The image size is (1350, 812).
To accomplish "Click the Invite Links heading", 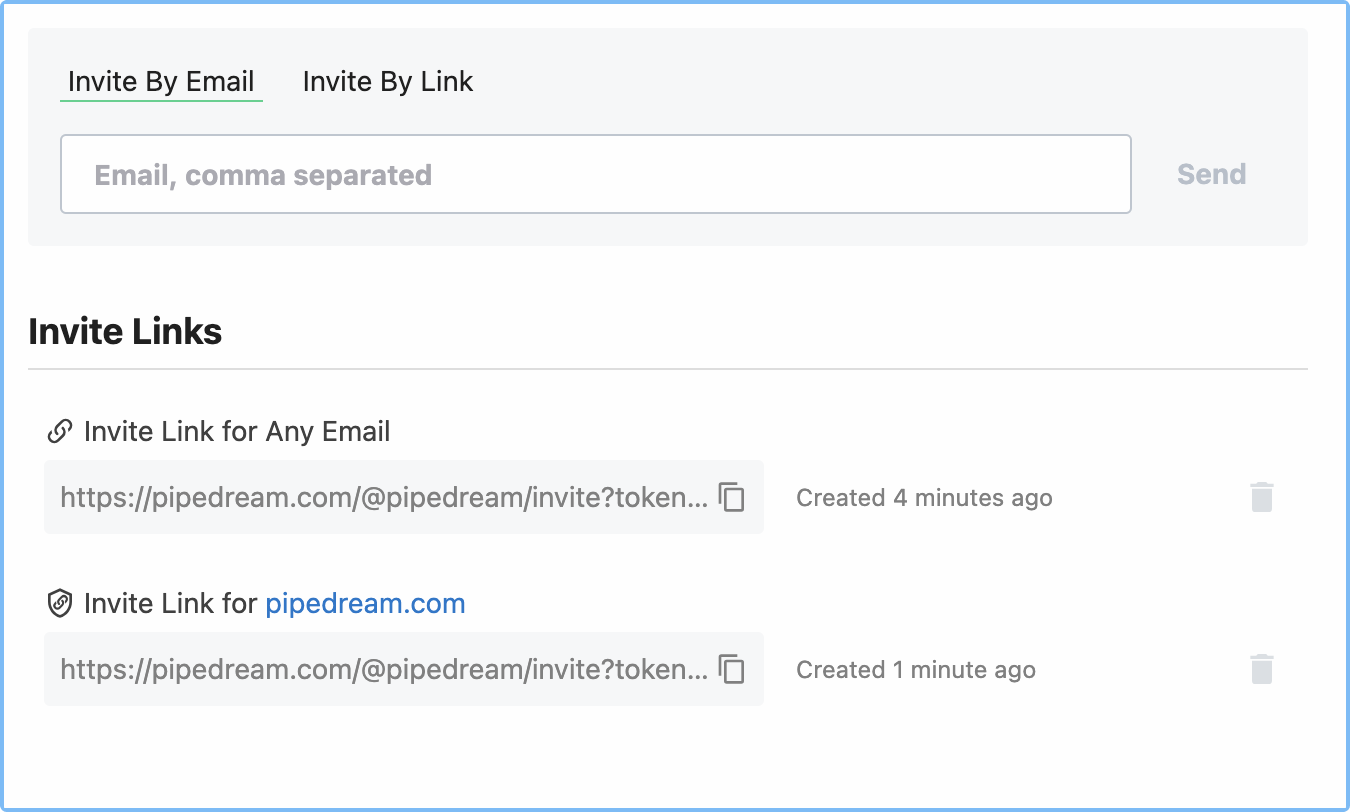I will click(x=126, y=331).
